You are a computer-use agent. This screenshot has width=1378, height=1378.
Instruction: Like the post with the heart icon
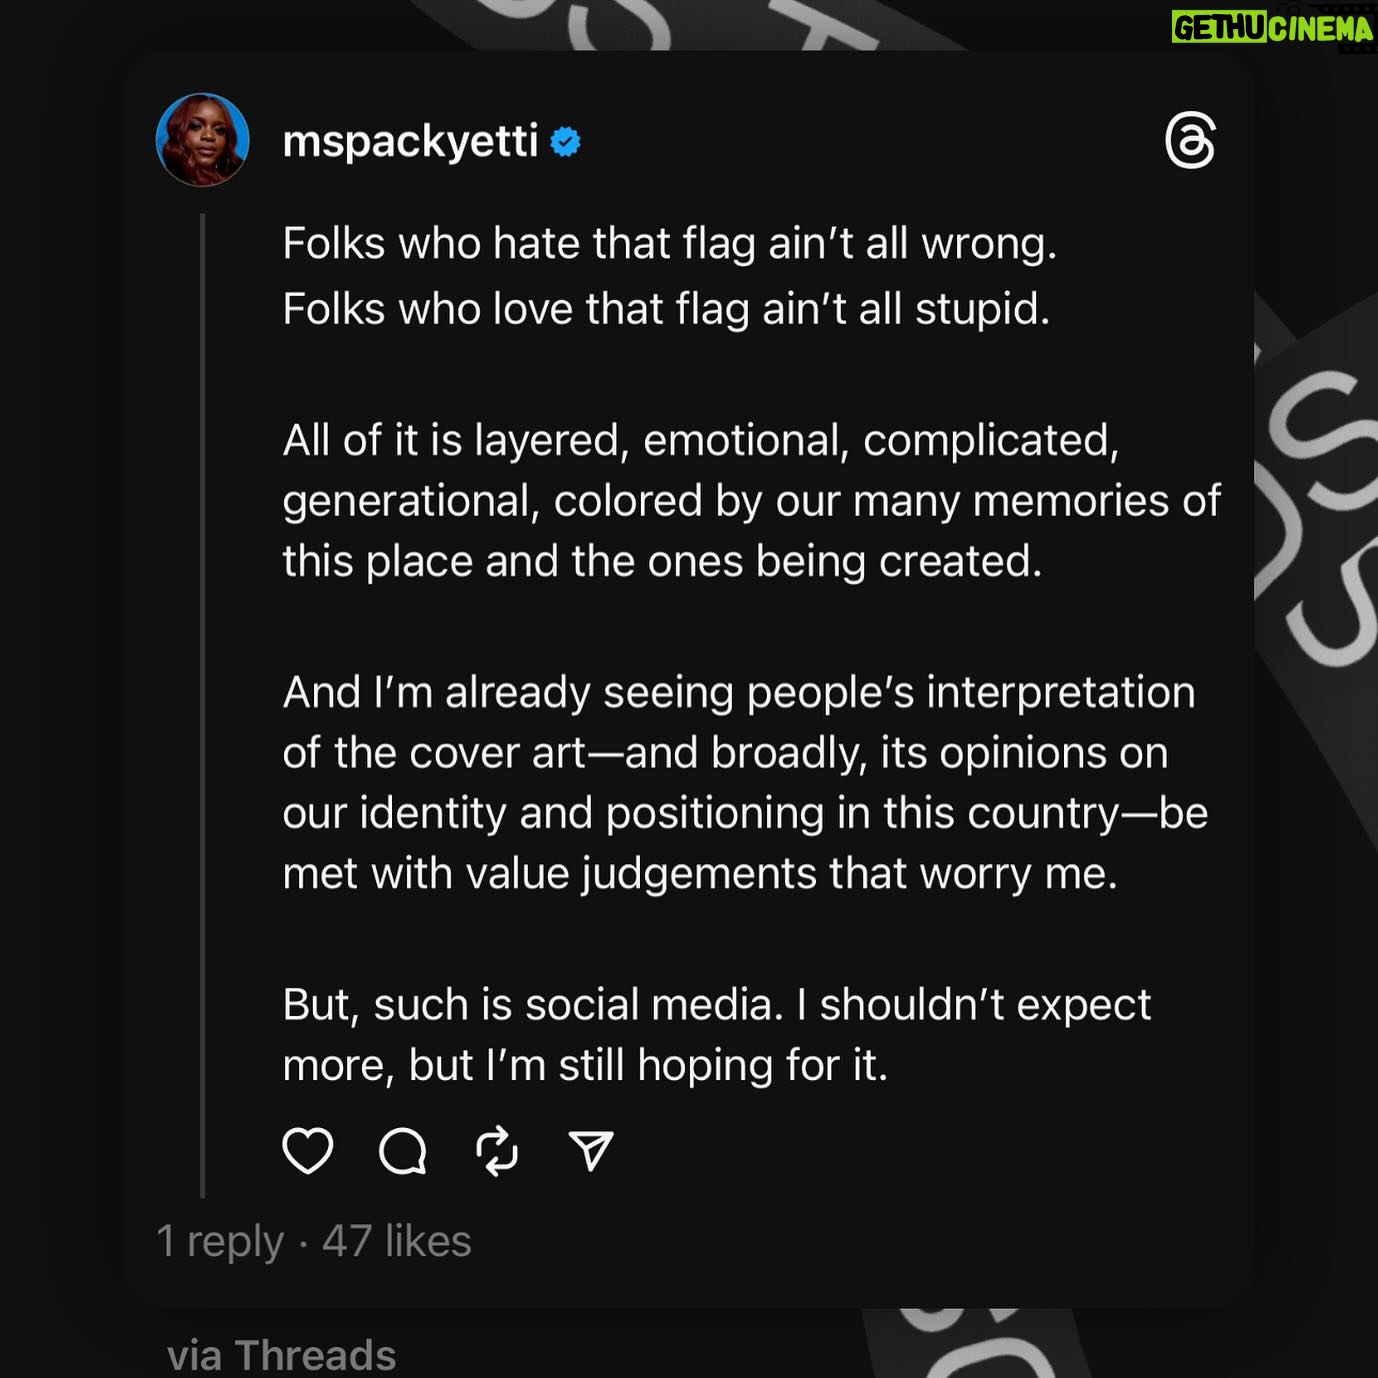point(307,1150)
